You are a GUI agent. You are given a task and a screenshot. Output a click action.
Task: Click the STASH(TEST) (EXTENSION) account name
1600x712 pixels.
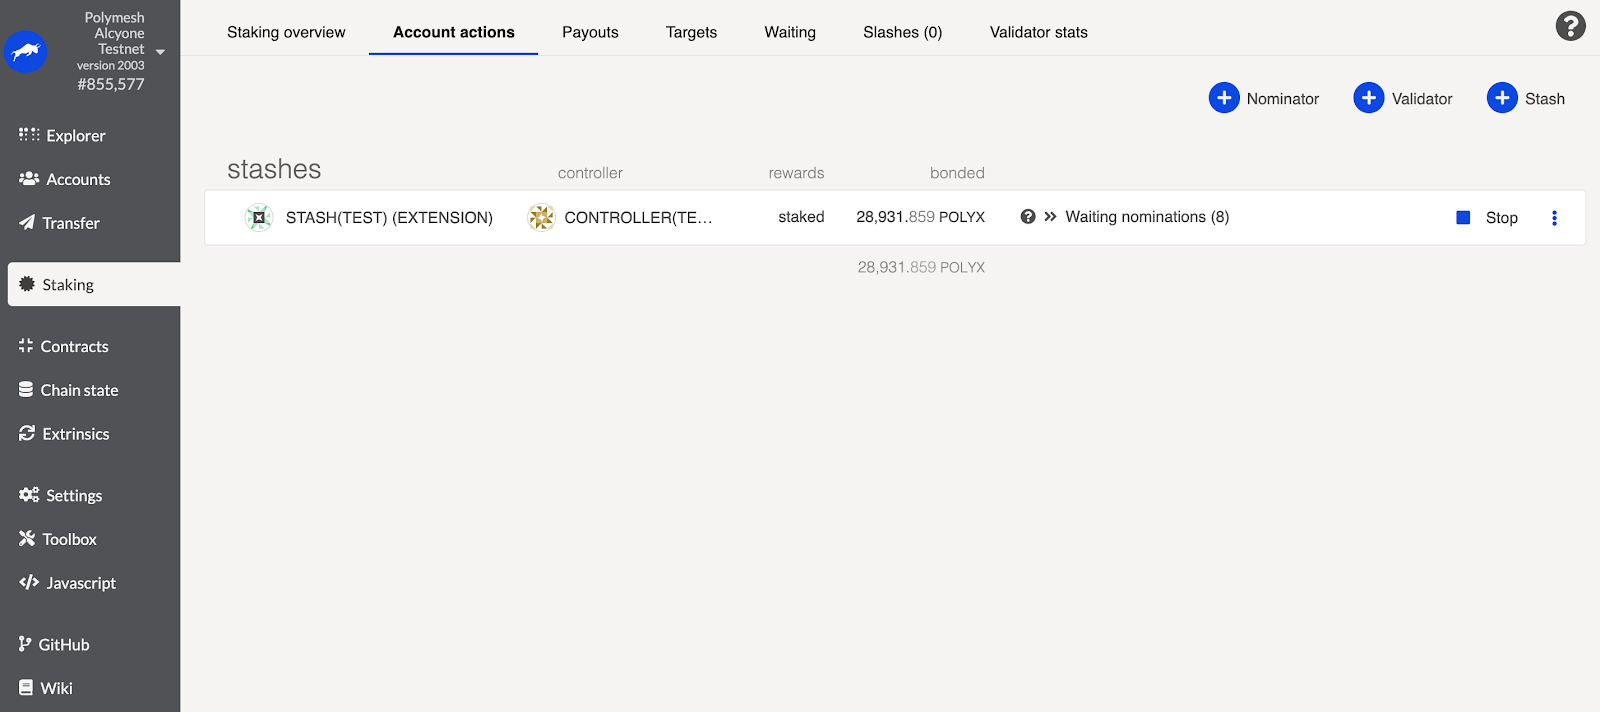tap(389, 218)
